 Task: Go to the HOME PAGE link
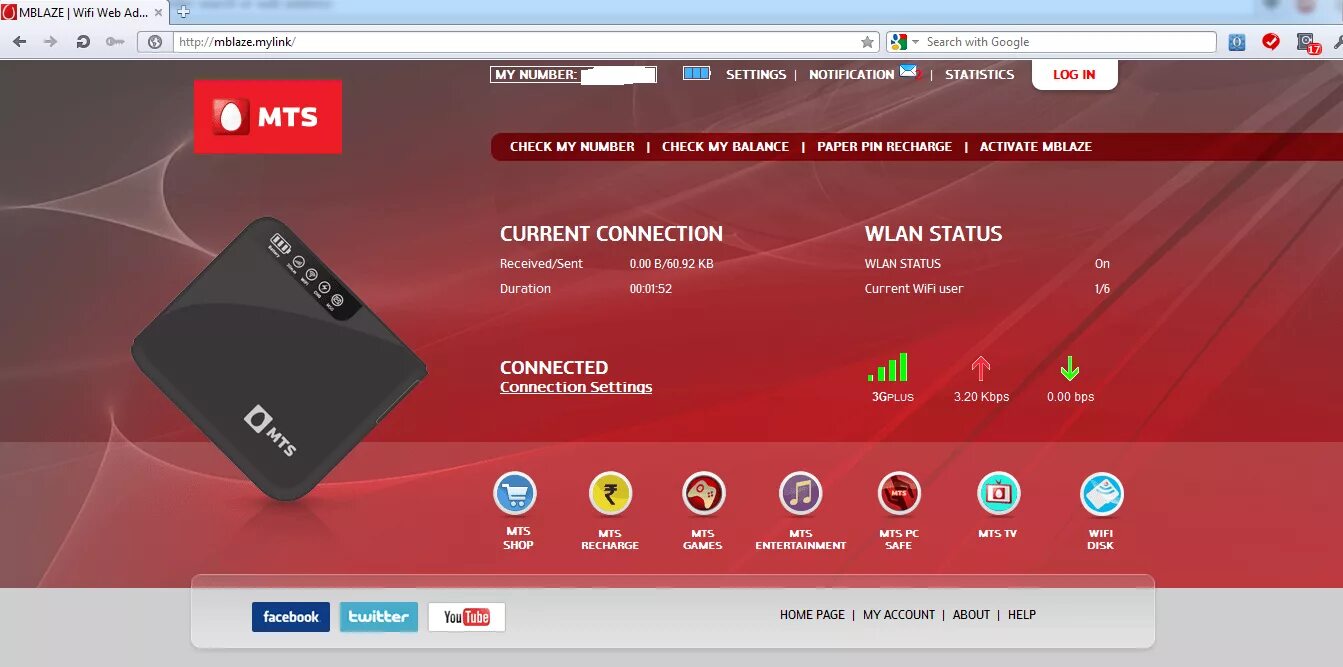812,615
